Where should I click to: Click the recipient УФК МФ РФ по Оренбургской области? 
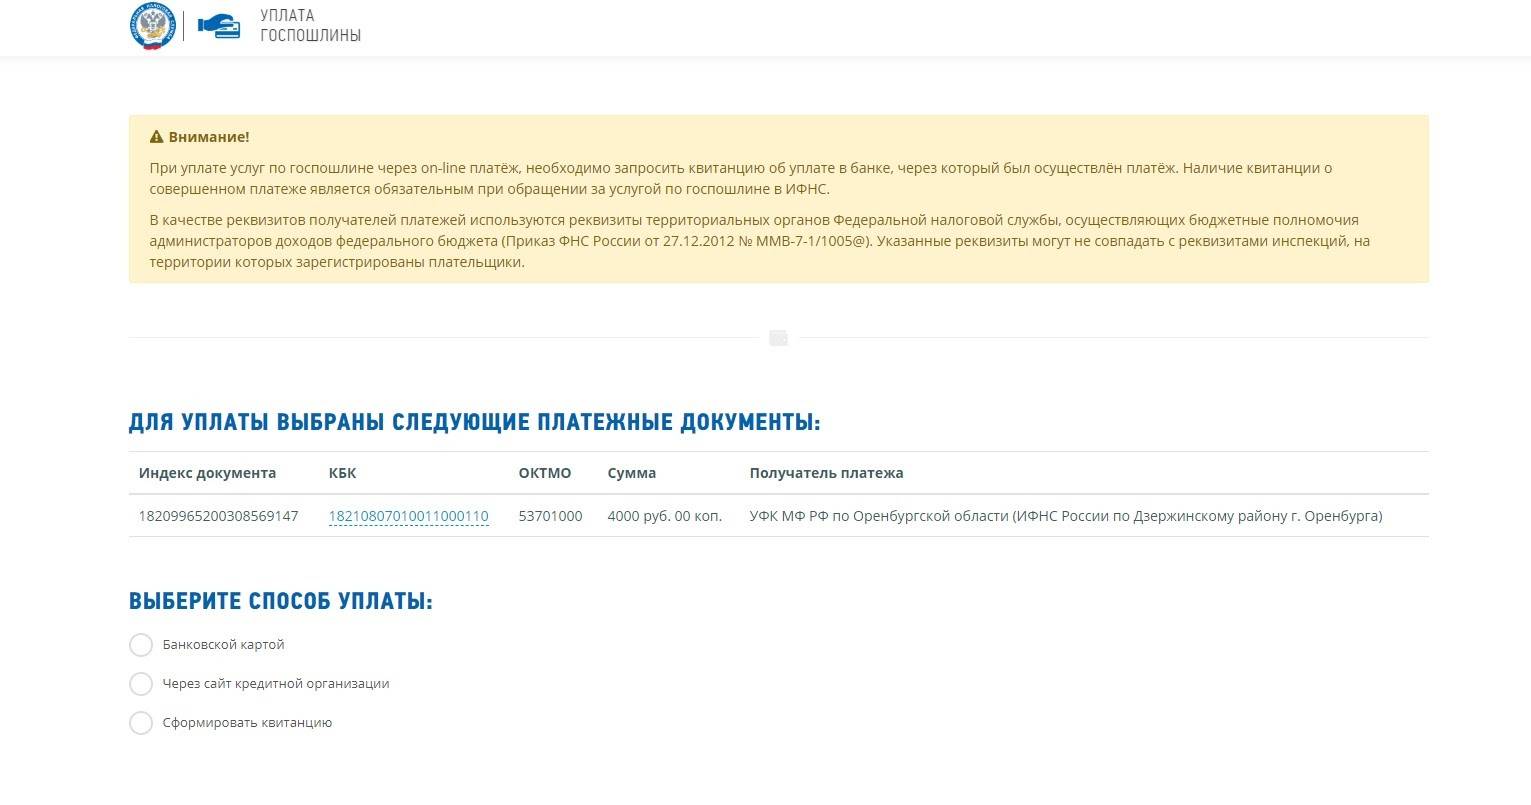tap(1065, 516)
